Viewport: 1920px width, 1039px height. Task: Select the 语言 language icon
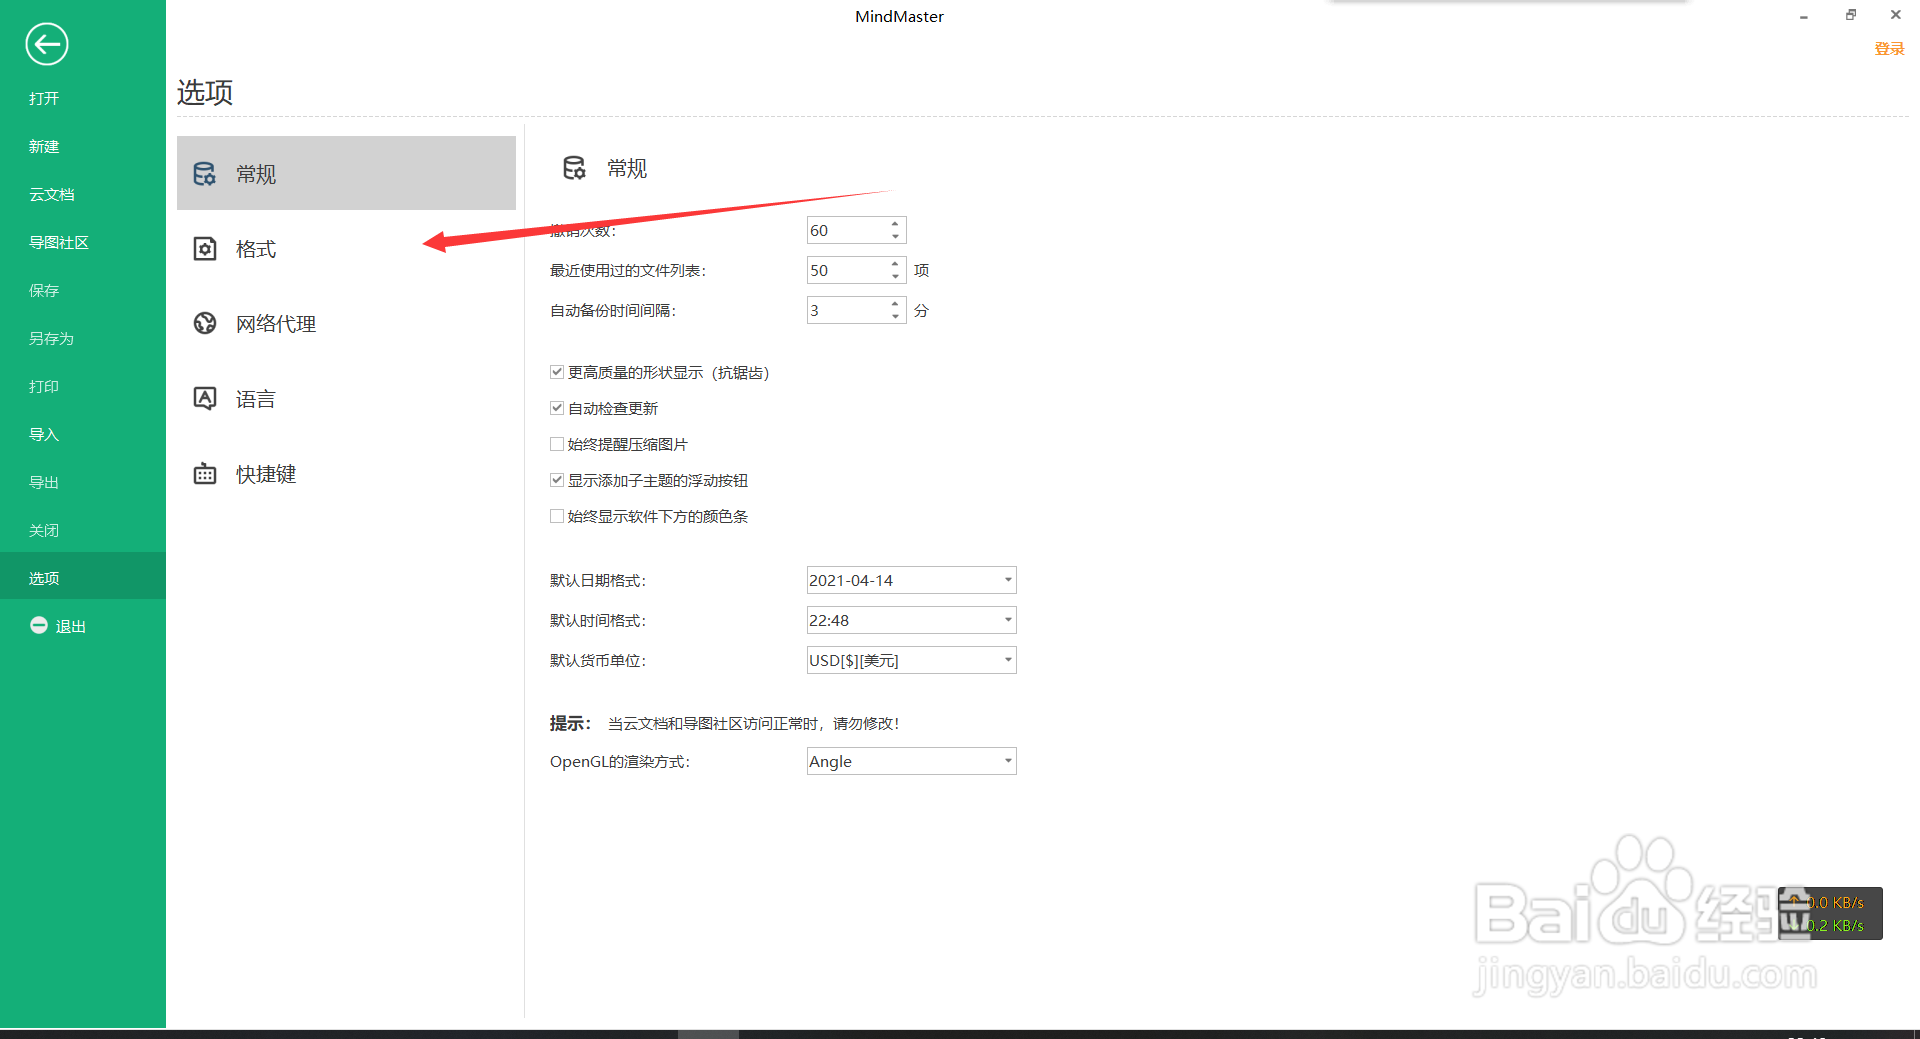click(205, 398)
